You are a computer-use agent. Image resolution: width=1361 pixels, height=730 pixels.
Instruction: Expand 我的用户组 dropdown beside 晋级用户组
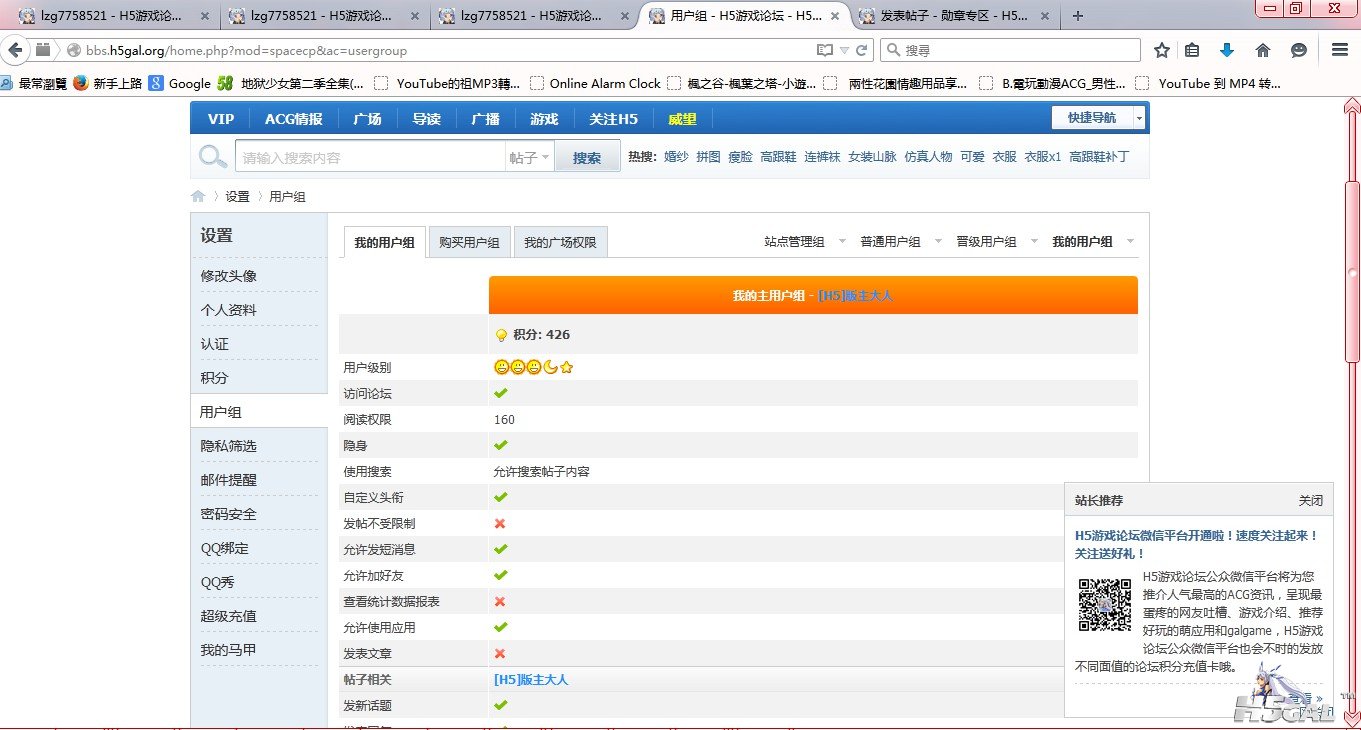[1130, 242]
